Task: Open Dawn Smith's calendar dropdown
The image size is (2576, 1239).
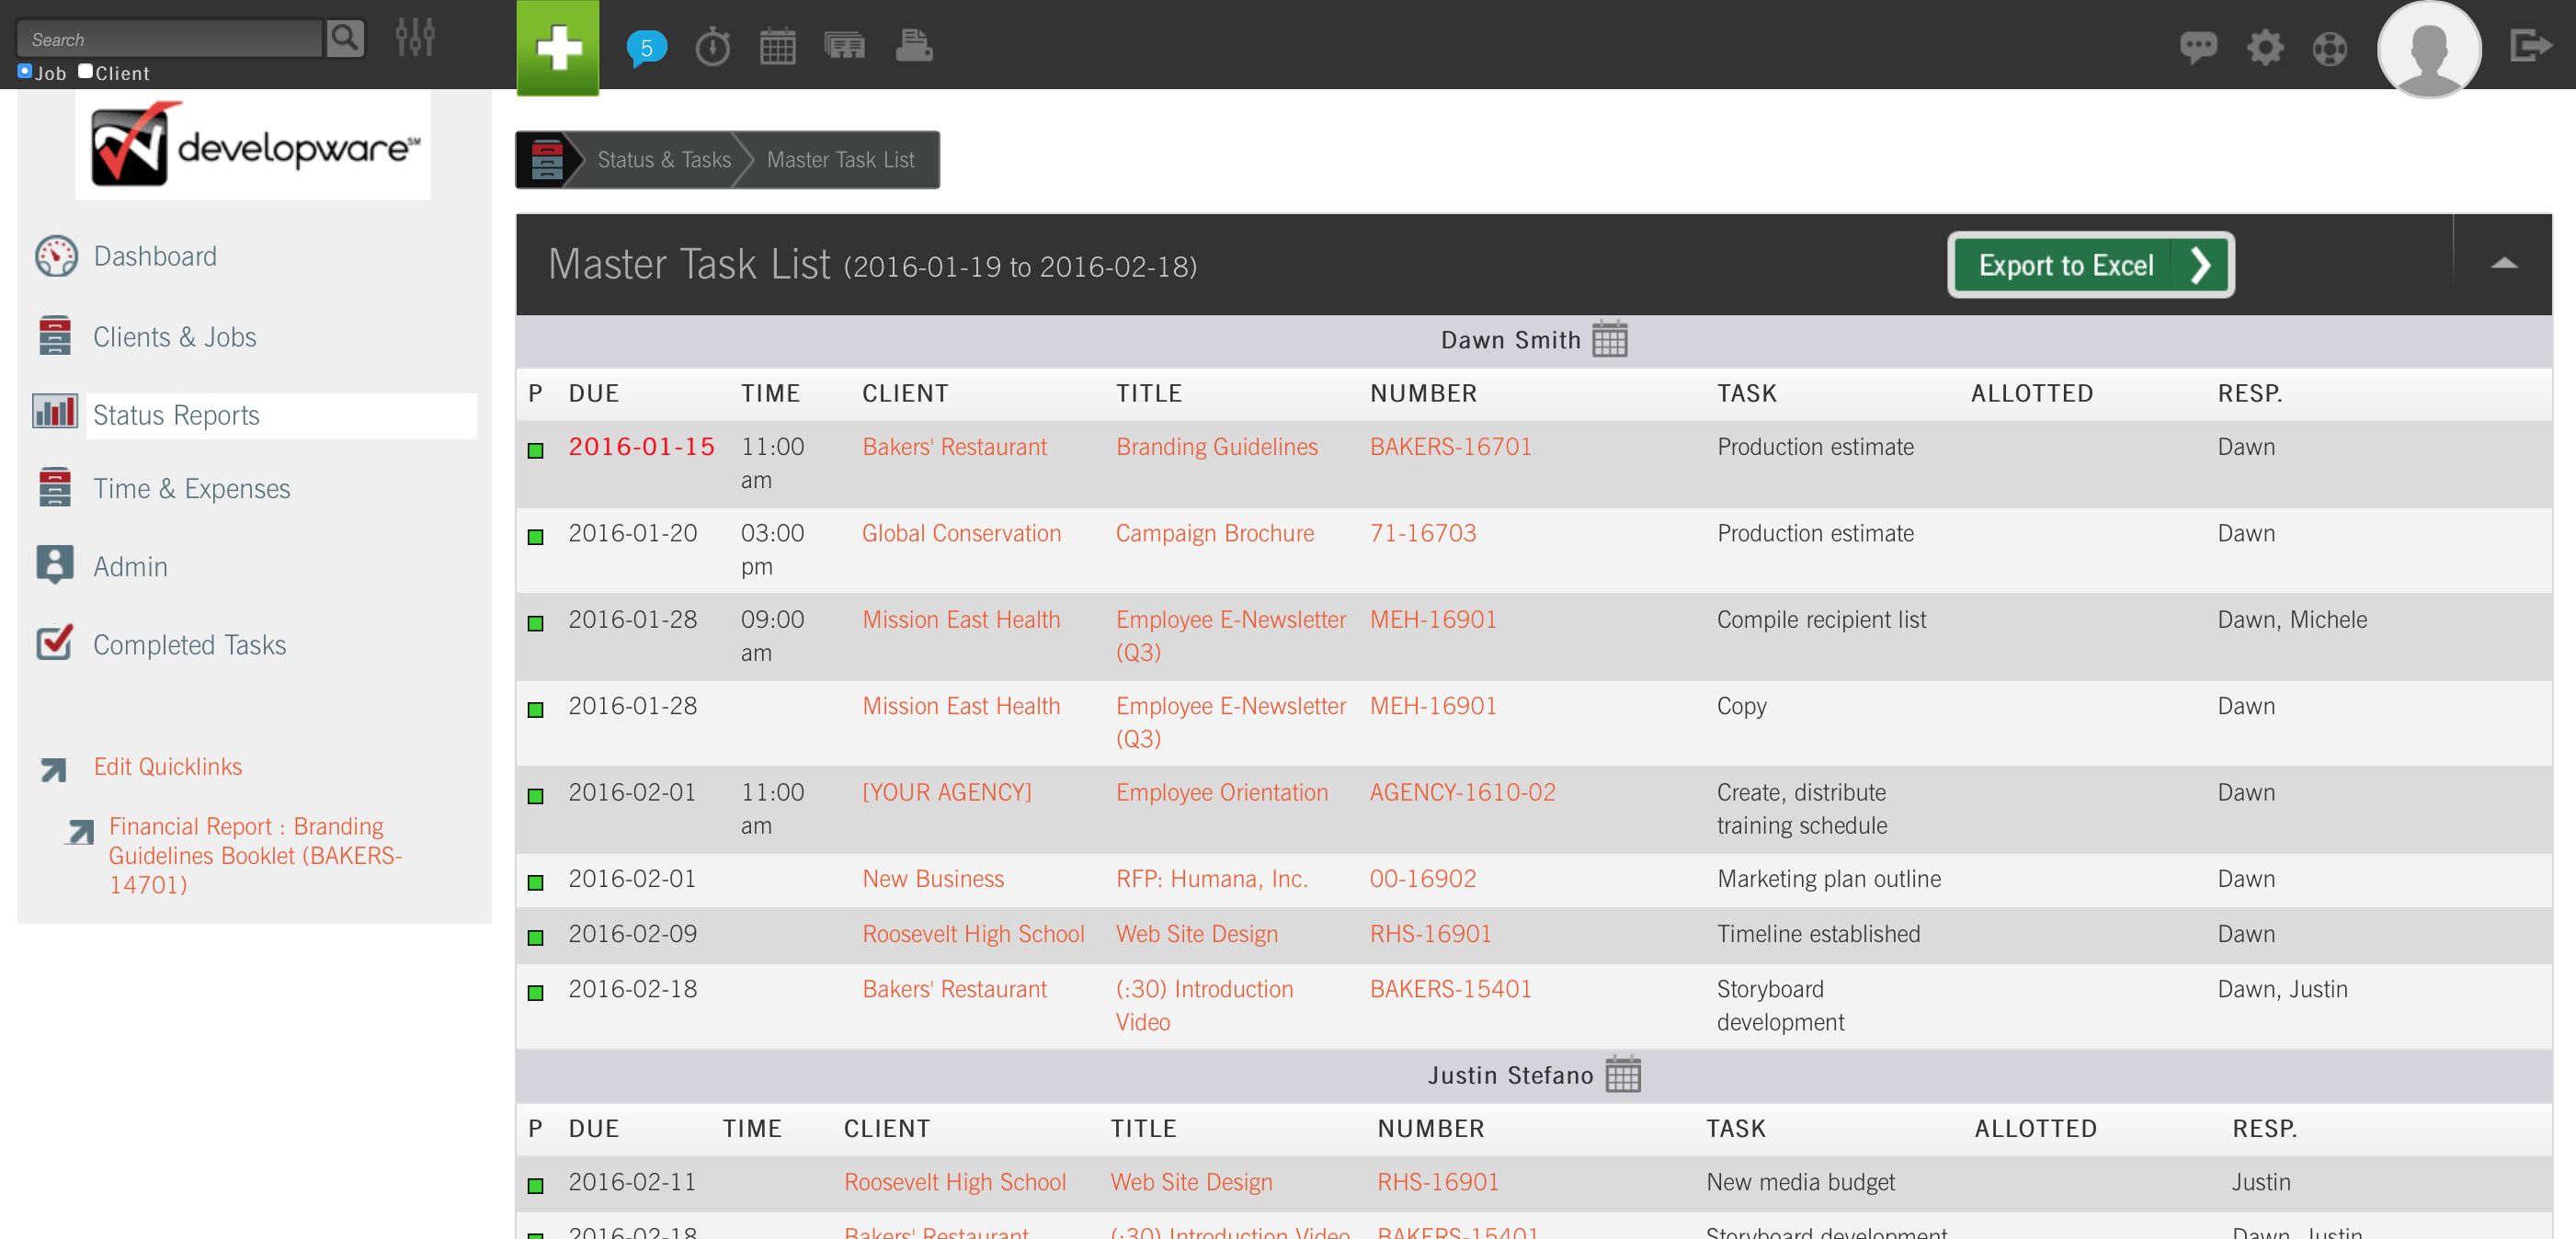Action: [1611, 339]
